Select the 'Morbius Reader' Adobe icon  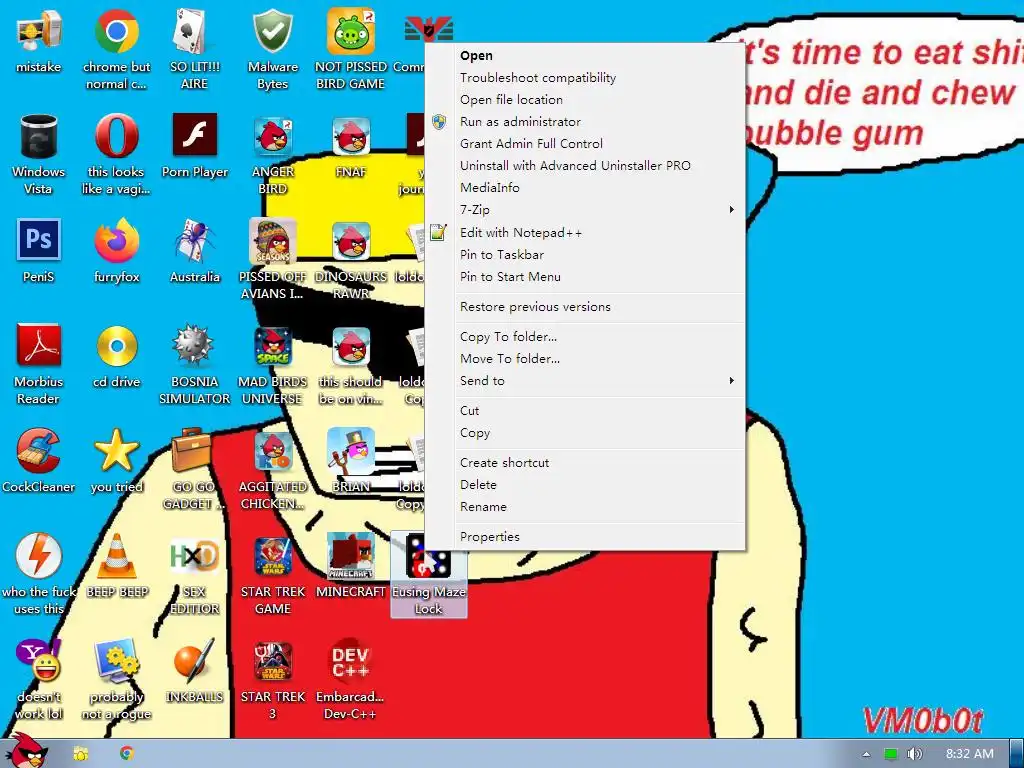click(39, 365)
